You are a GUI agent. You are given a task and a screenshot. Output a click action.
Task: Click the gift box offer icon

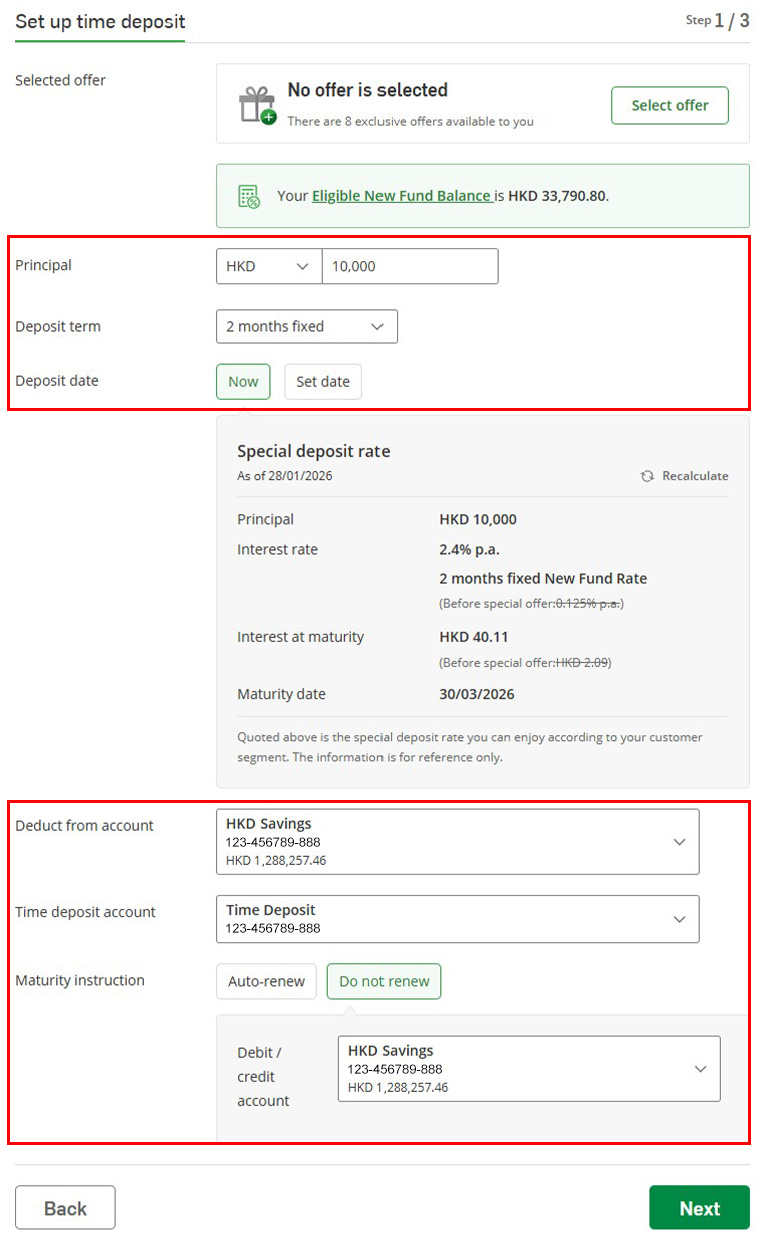256,104
